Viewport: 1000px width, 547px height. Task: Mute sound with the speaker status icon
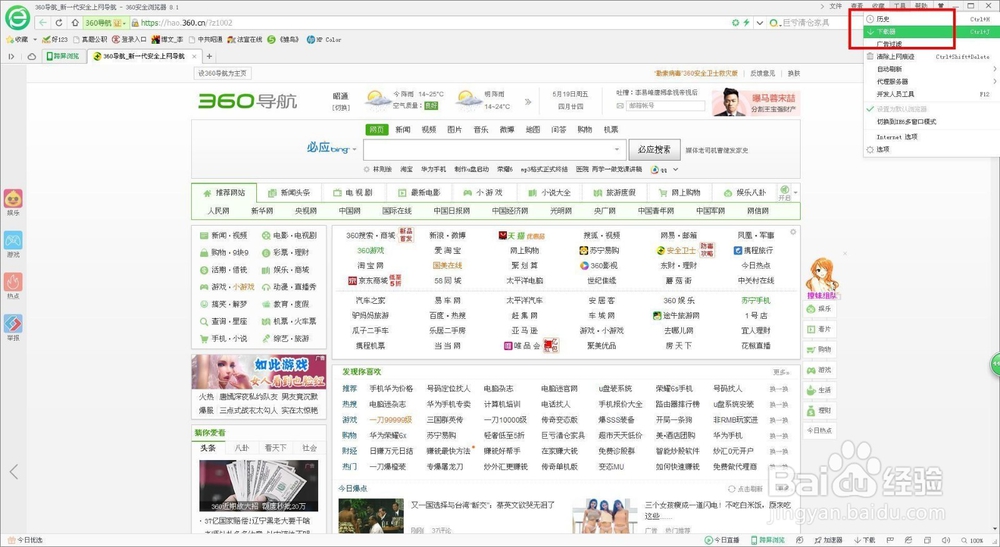click(946, 540)
